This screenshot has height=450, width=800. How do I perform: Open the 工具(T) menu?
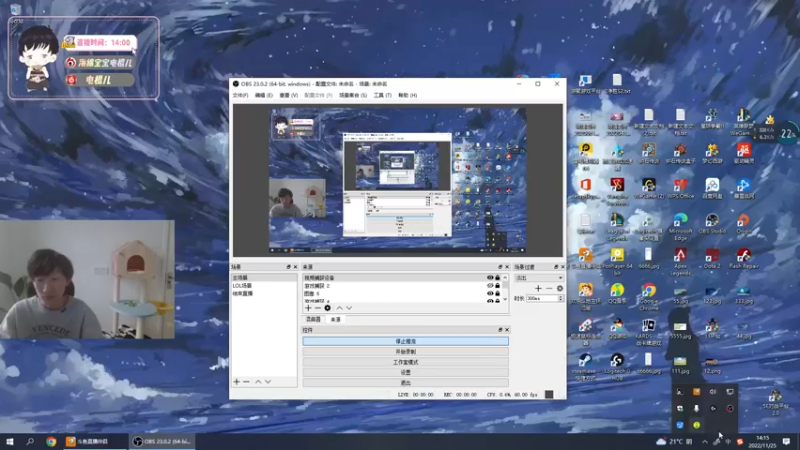point(383,95)
